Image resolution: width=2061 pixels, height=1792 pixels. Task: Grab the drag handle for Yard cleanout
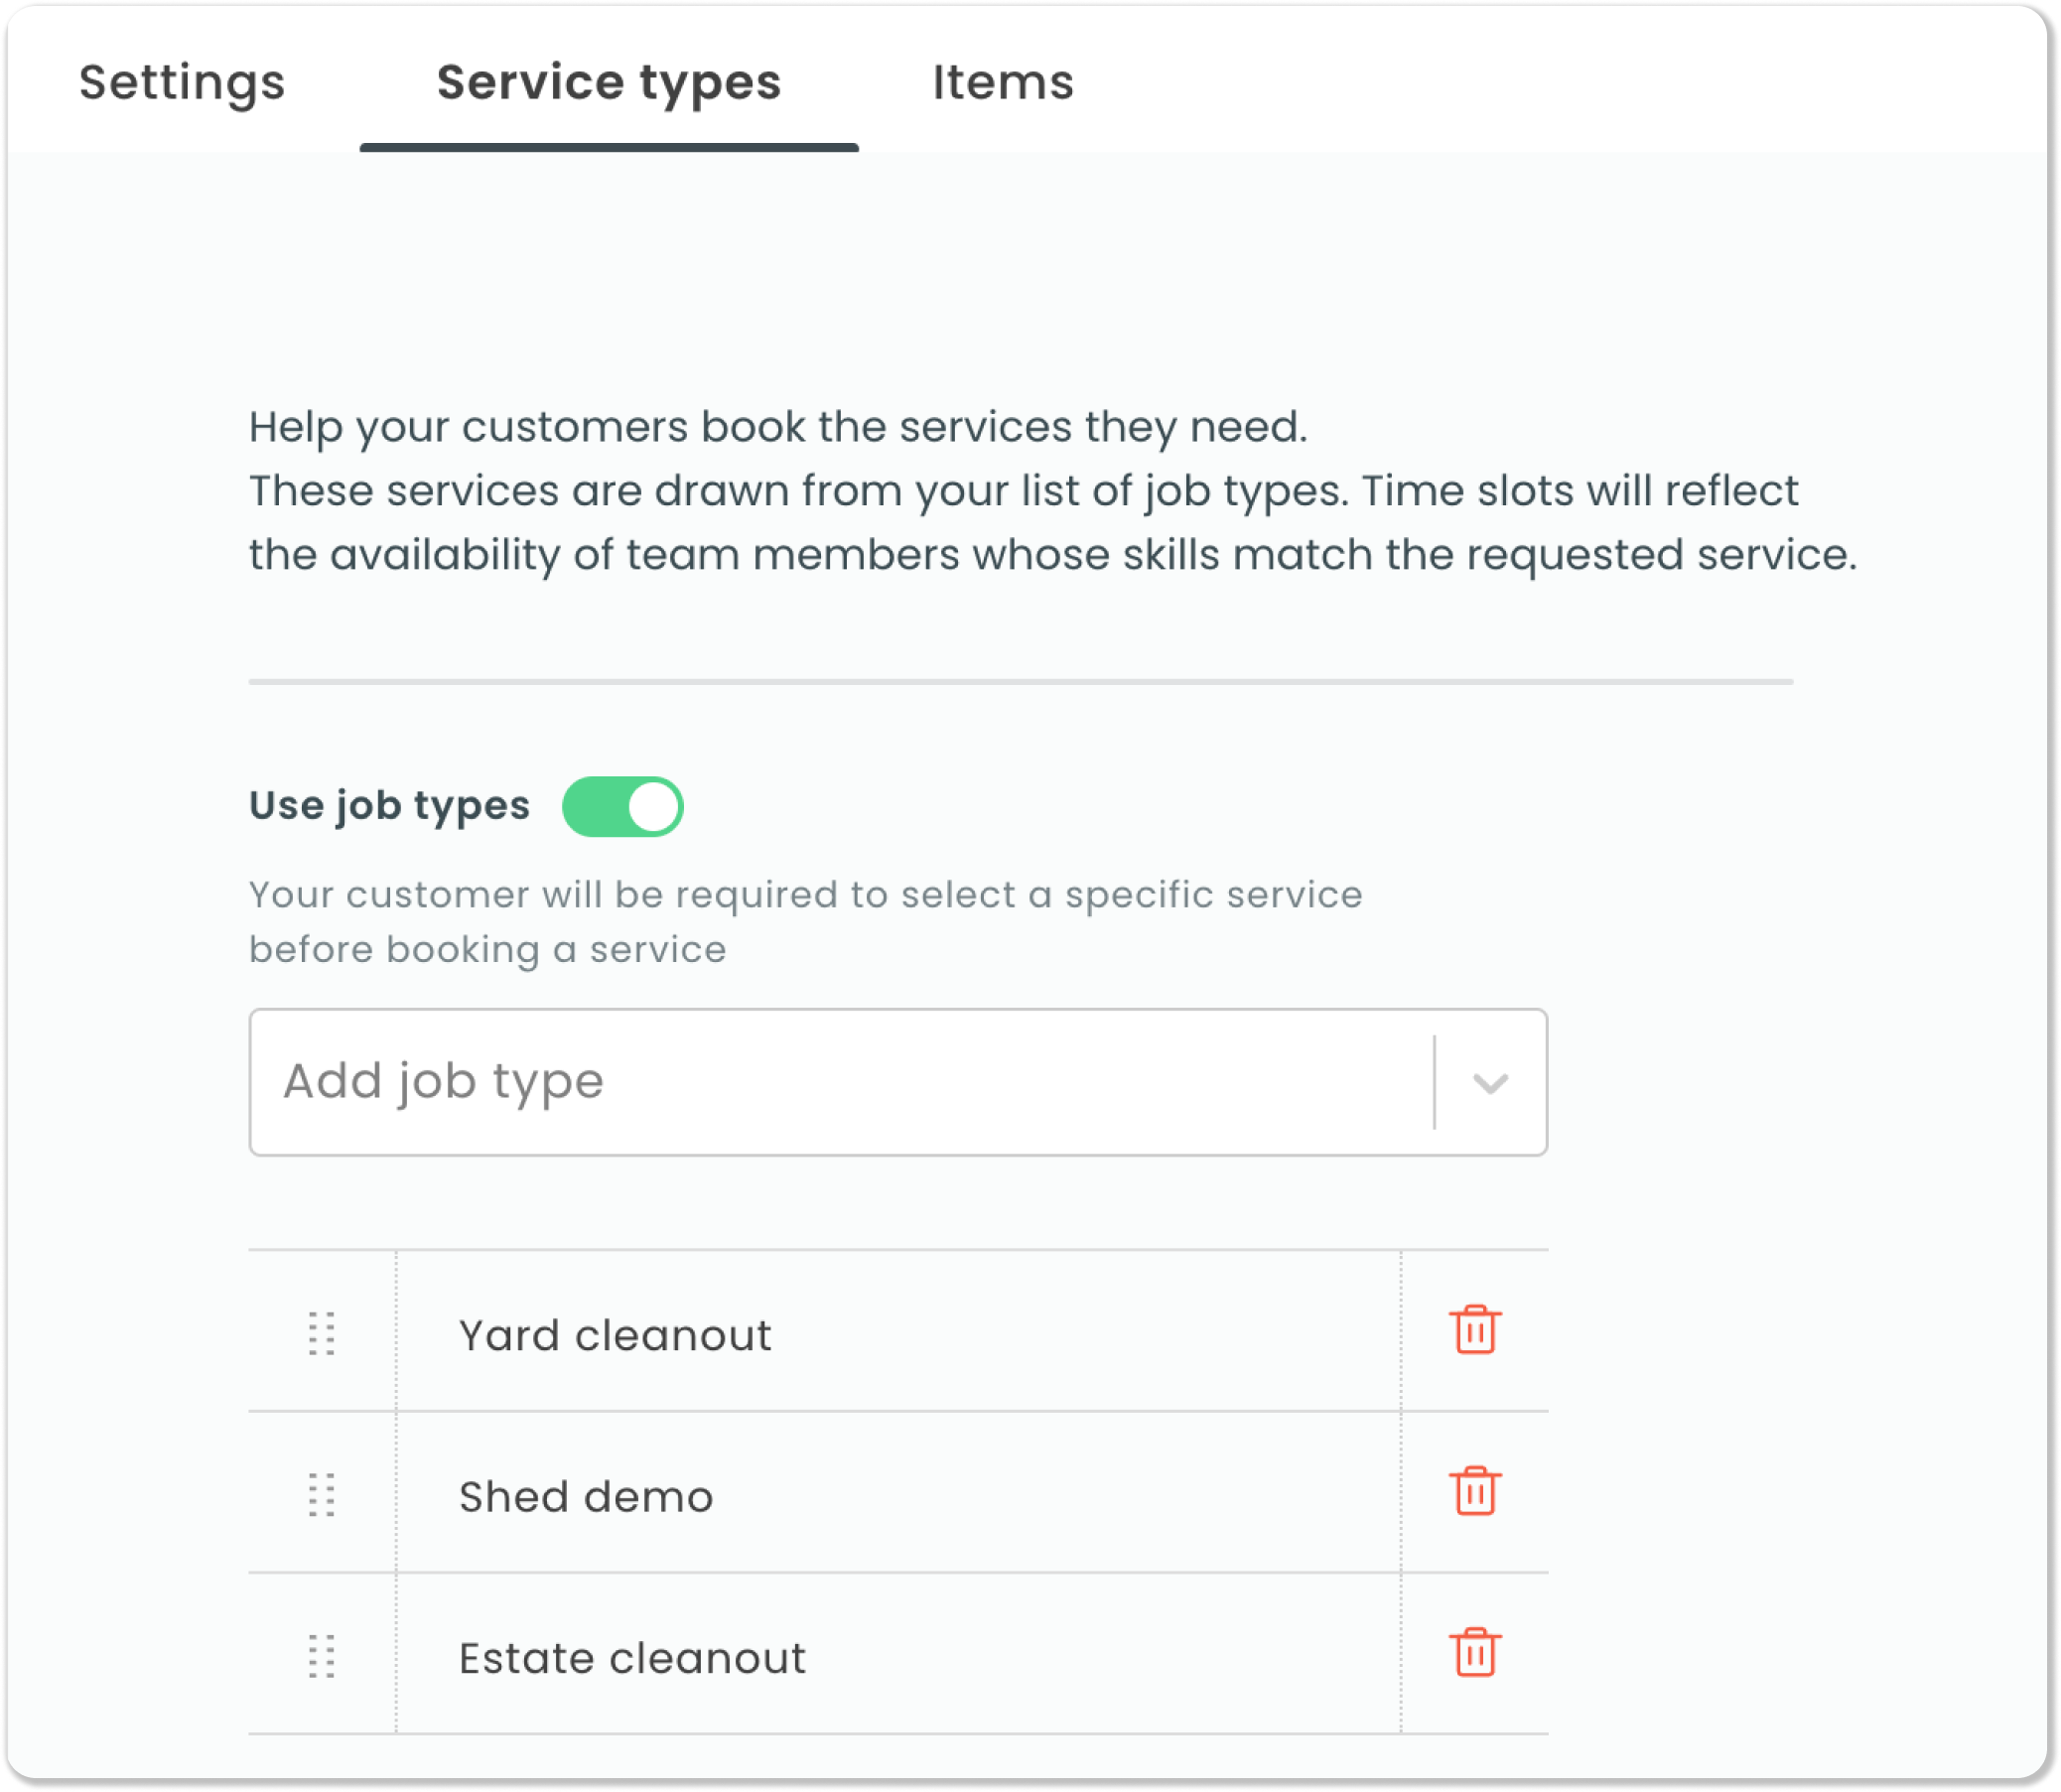pyautogui.click(x=322, y=1333)
